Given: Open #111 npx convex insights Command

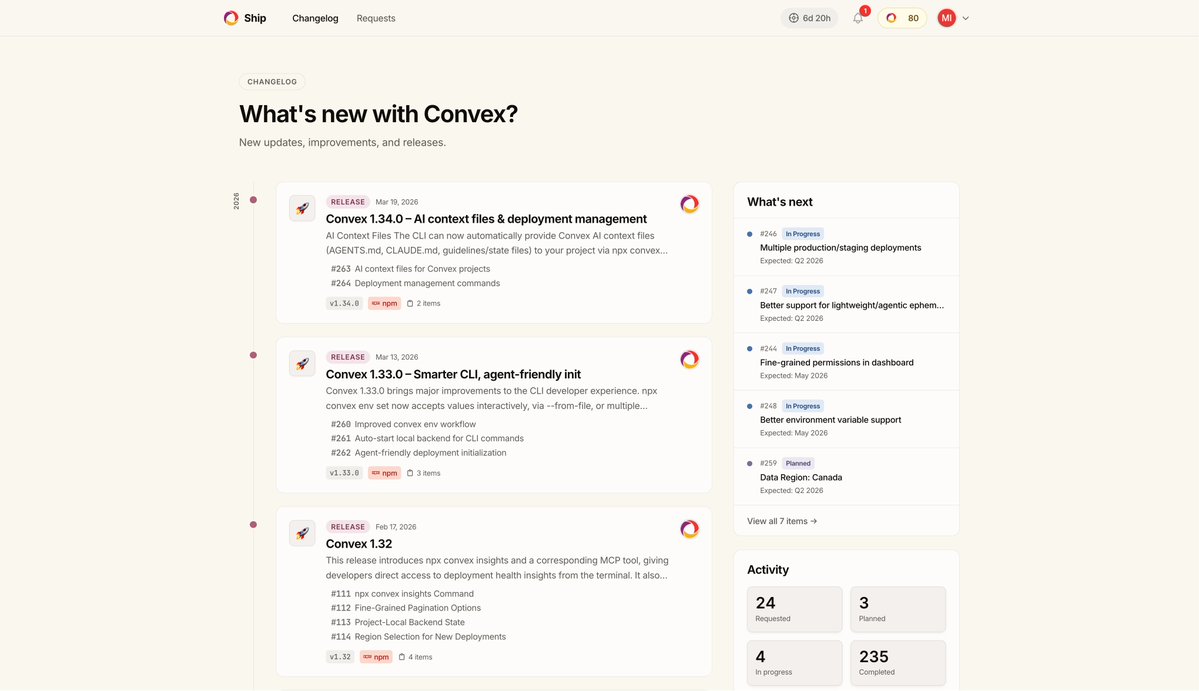Looking at the screenshot, I should [402, 594].
